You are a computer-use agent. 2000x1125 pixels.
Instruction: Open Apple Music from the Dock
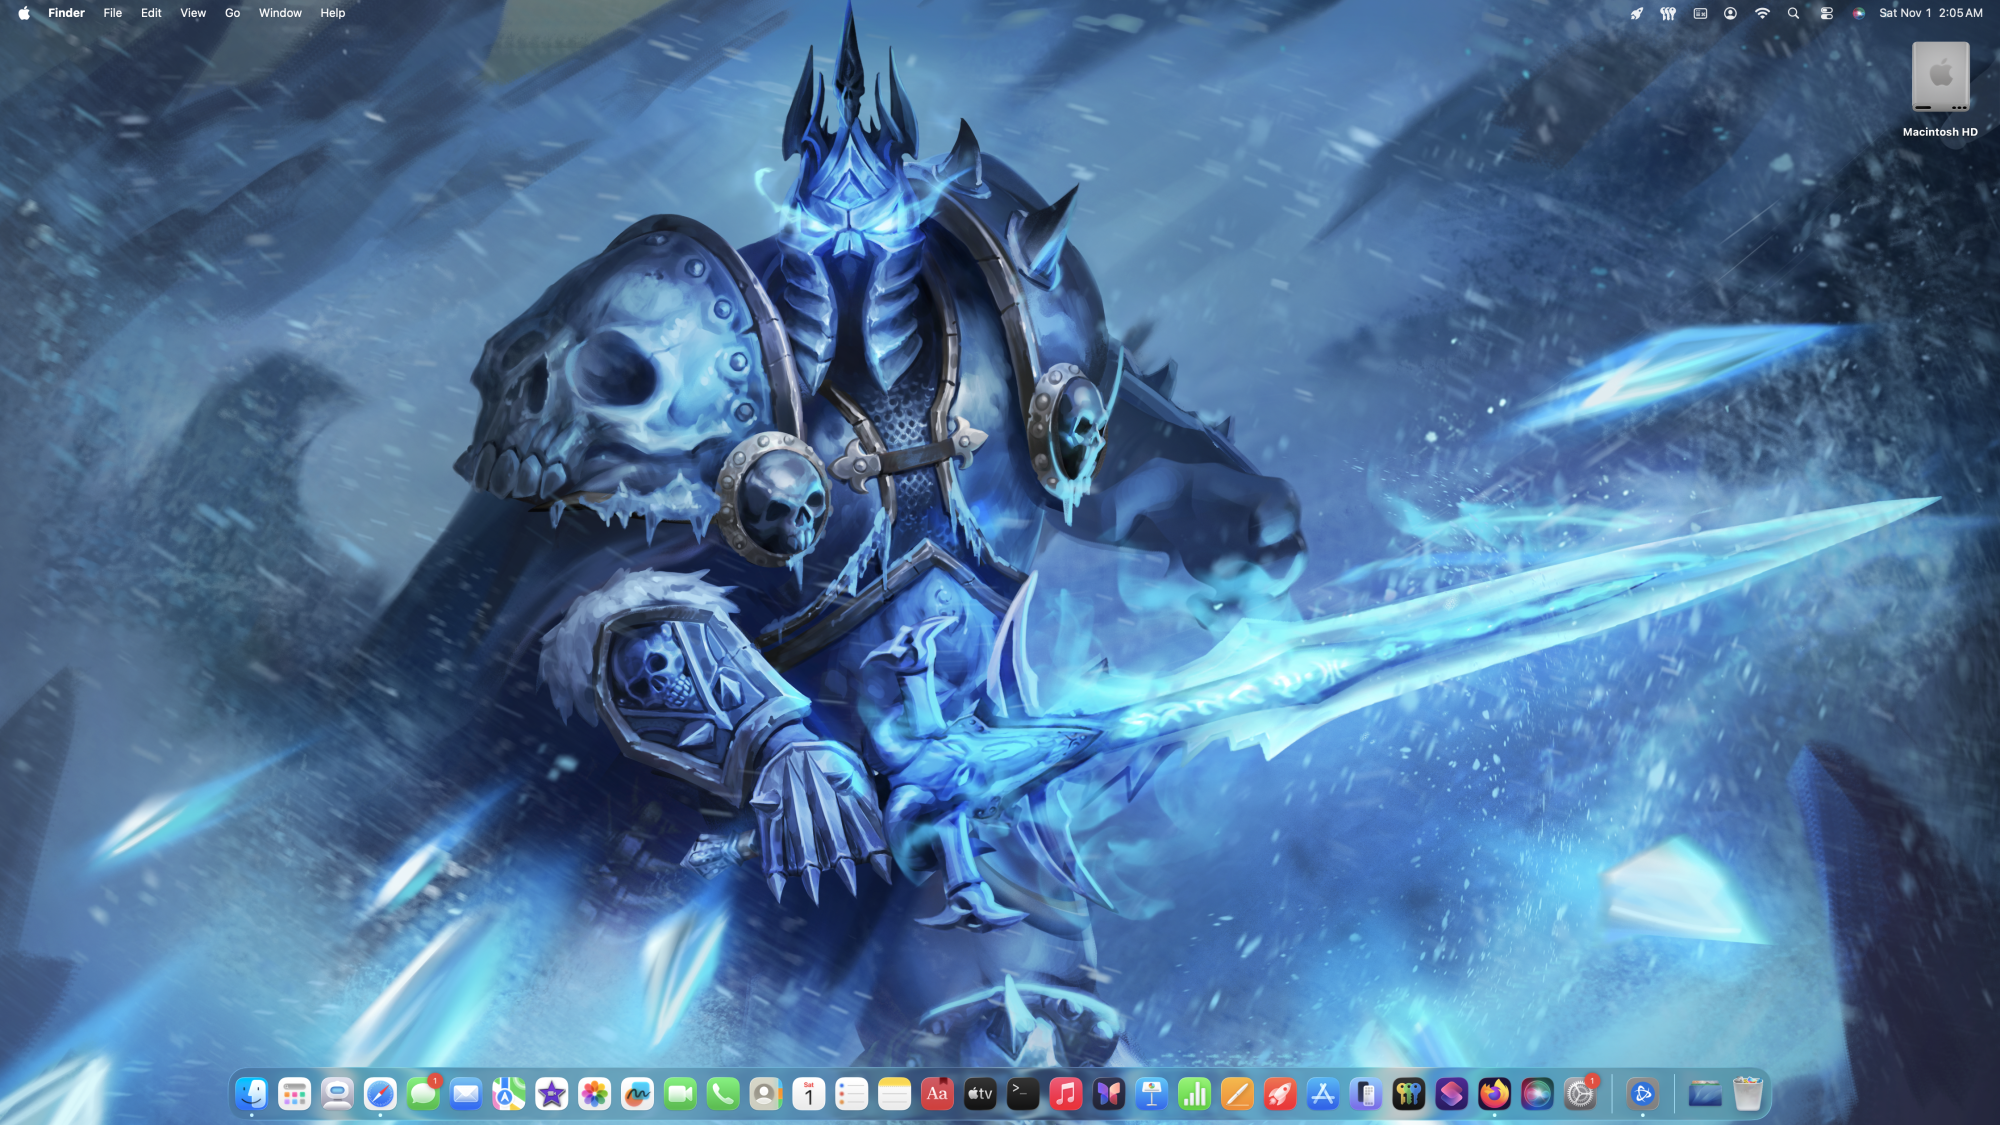1066,1094
